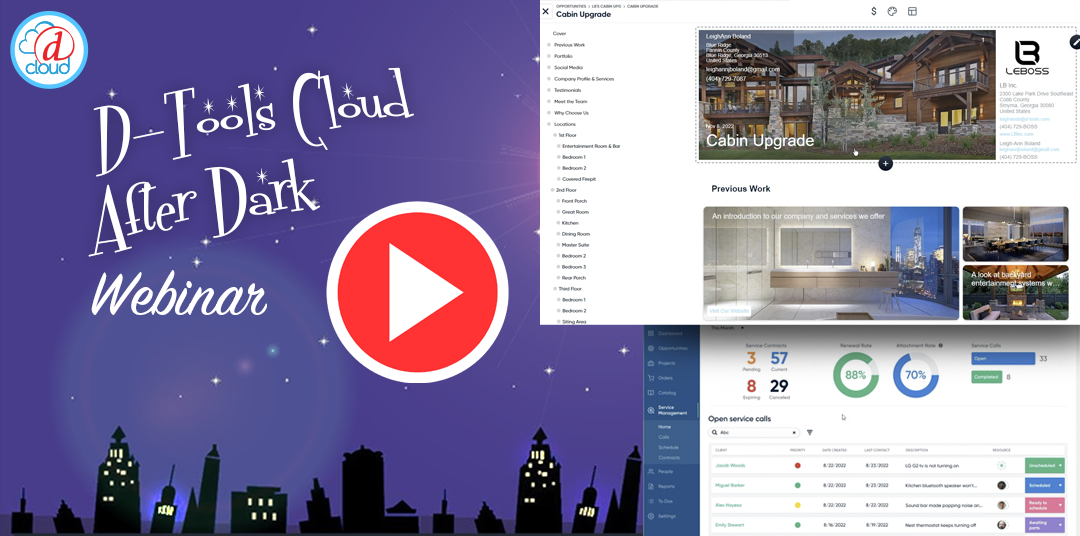Open Schedule under Service Management
This screenshot has height=536, width=1080.
point(668,447)
